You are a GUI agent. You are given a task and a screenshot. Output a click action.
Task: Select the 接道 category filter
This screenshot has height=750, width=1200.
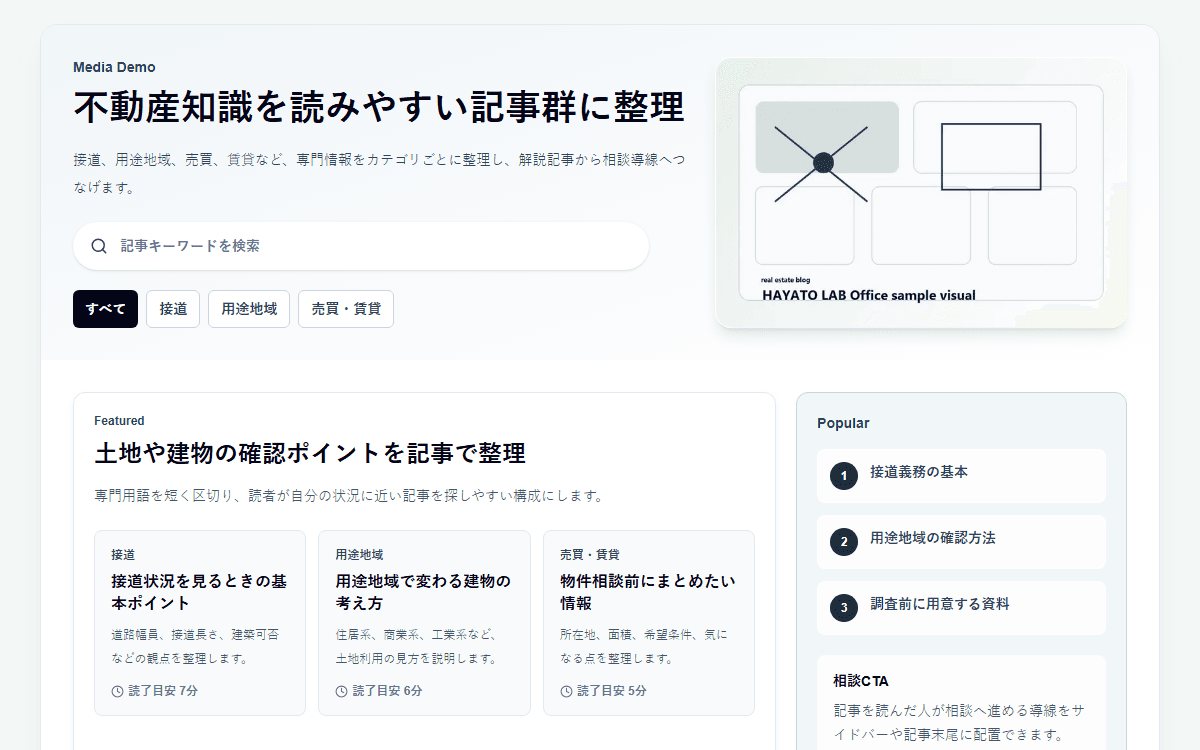[x=173, y=309]
